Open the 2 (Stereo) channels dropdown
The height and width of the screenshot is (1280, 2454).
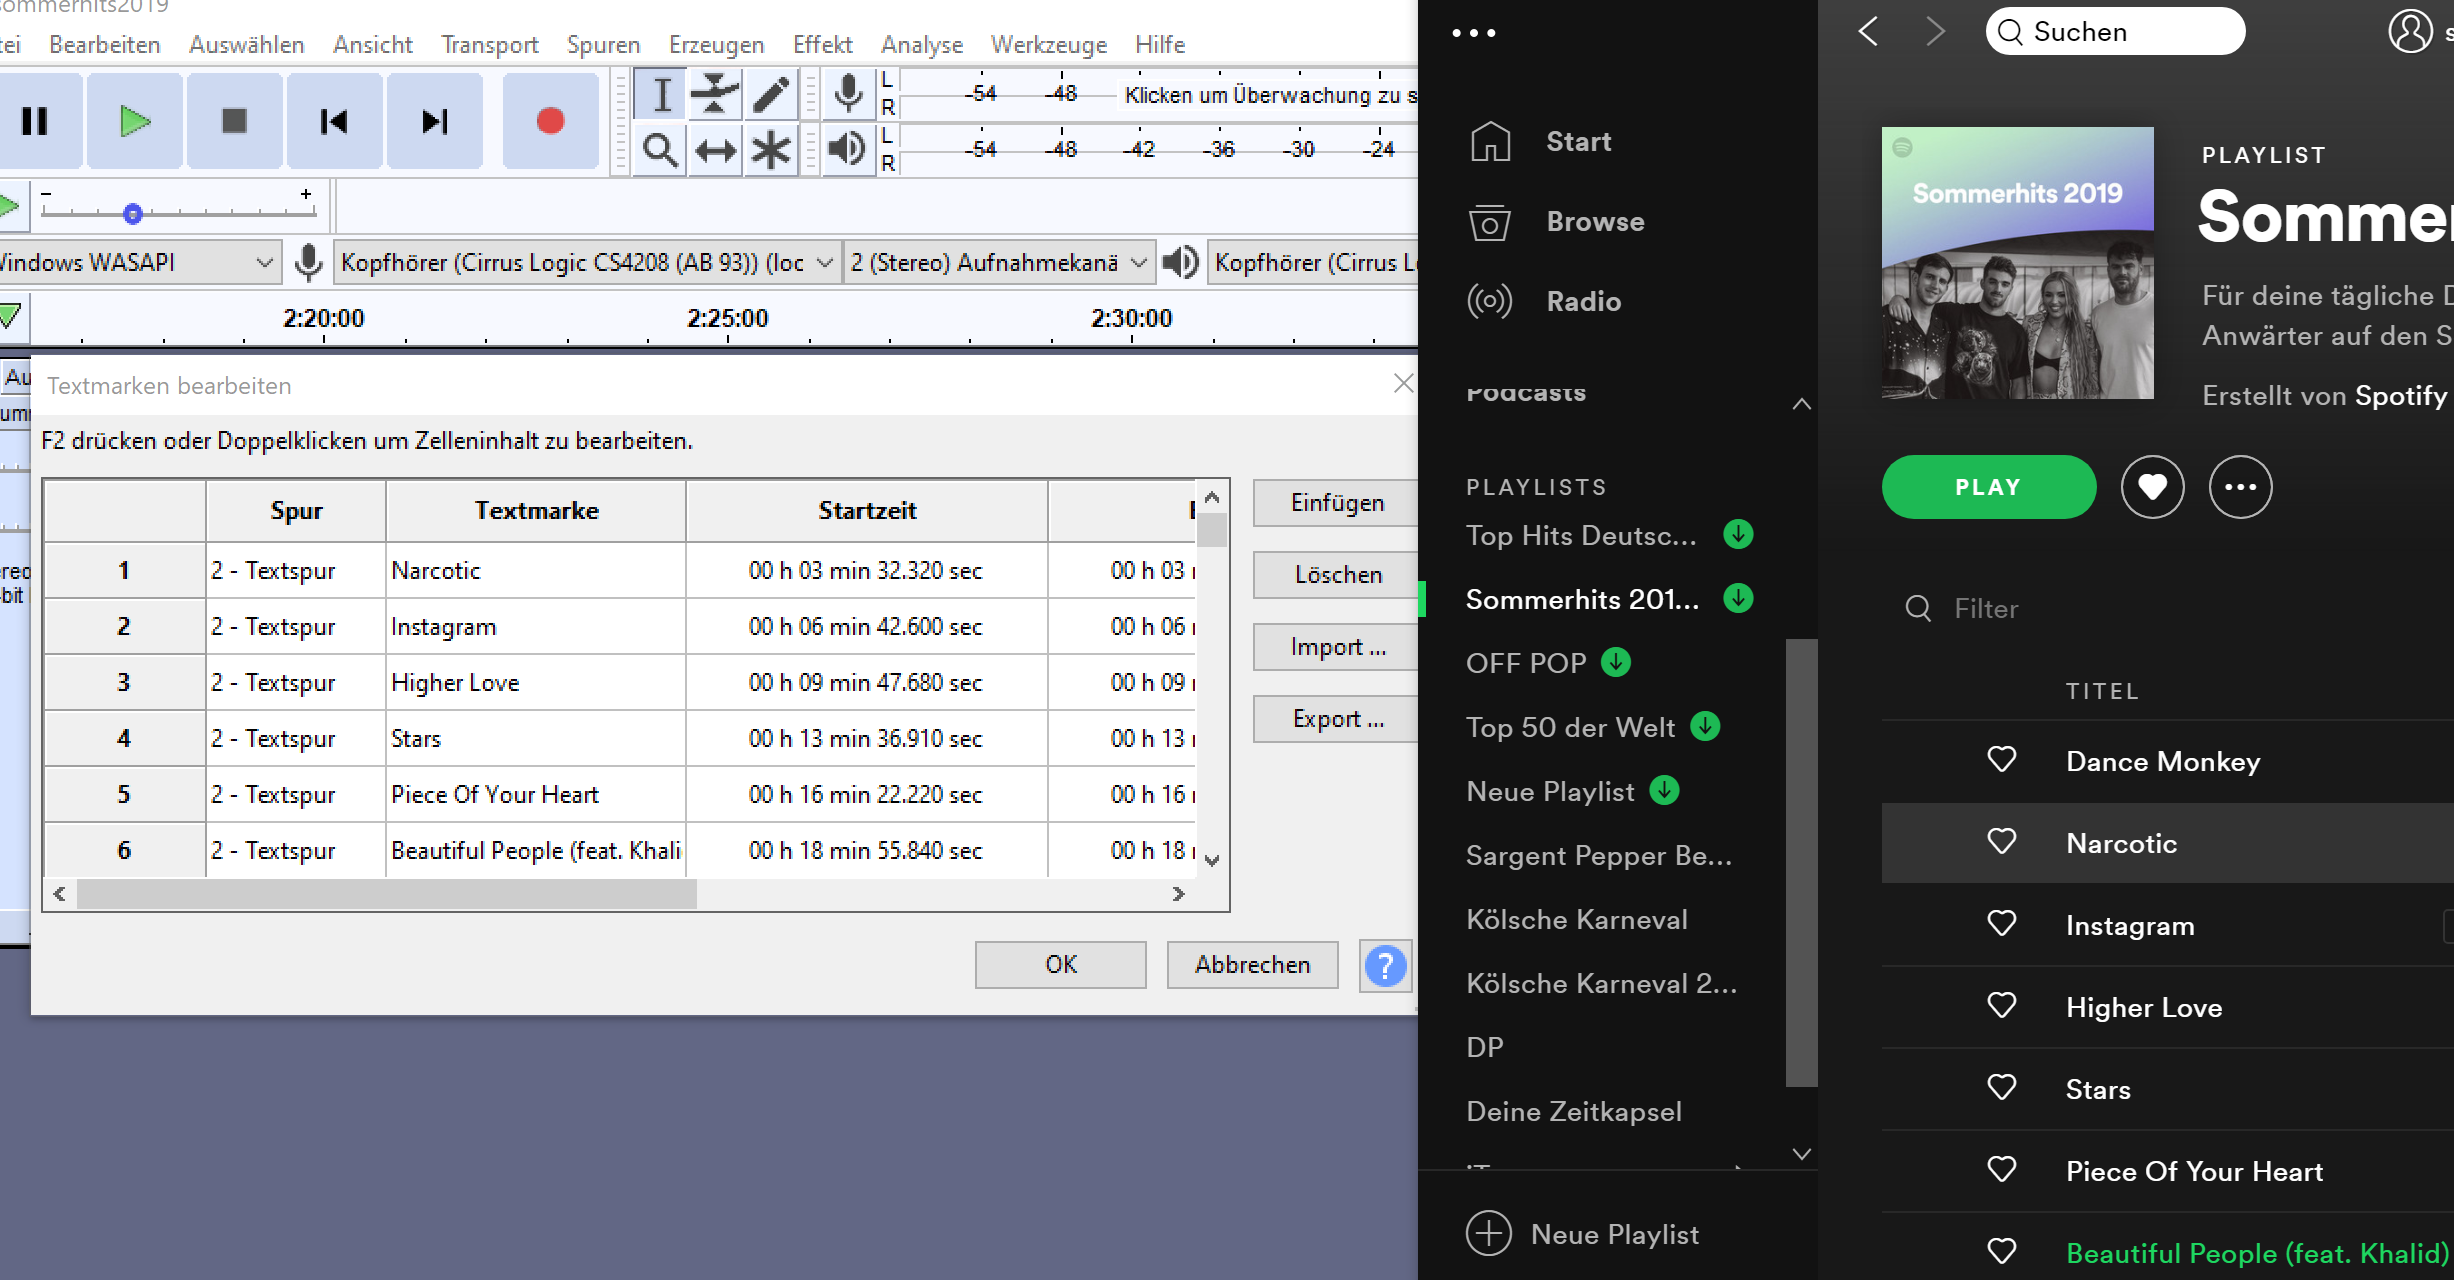tap(998, 262)
